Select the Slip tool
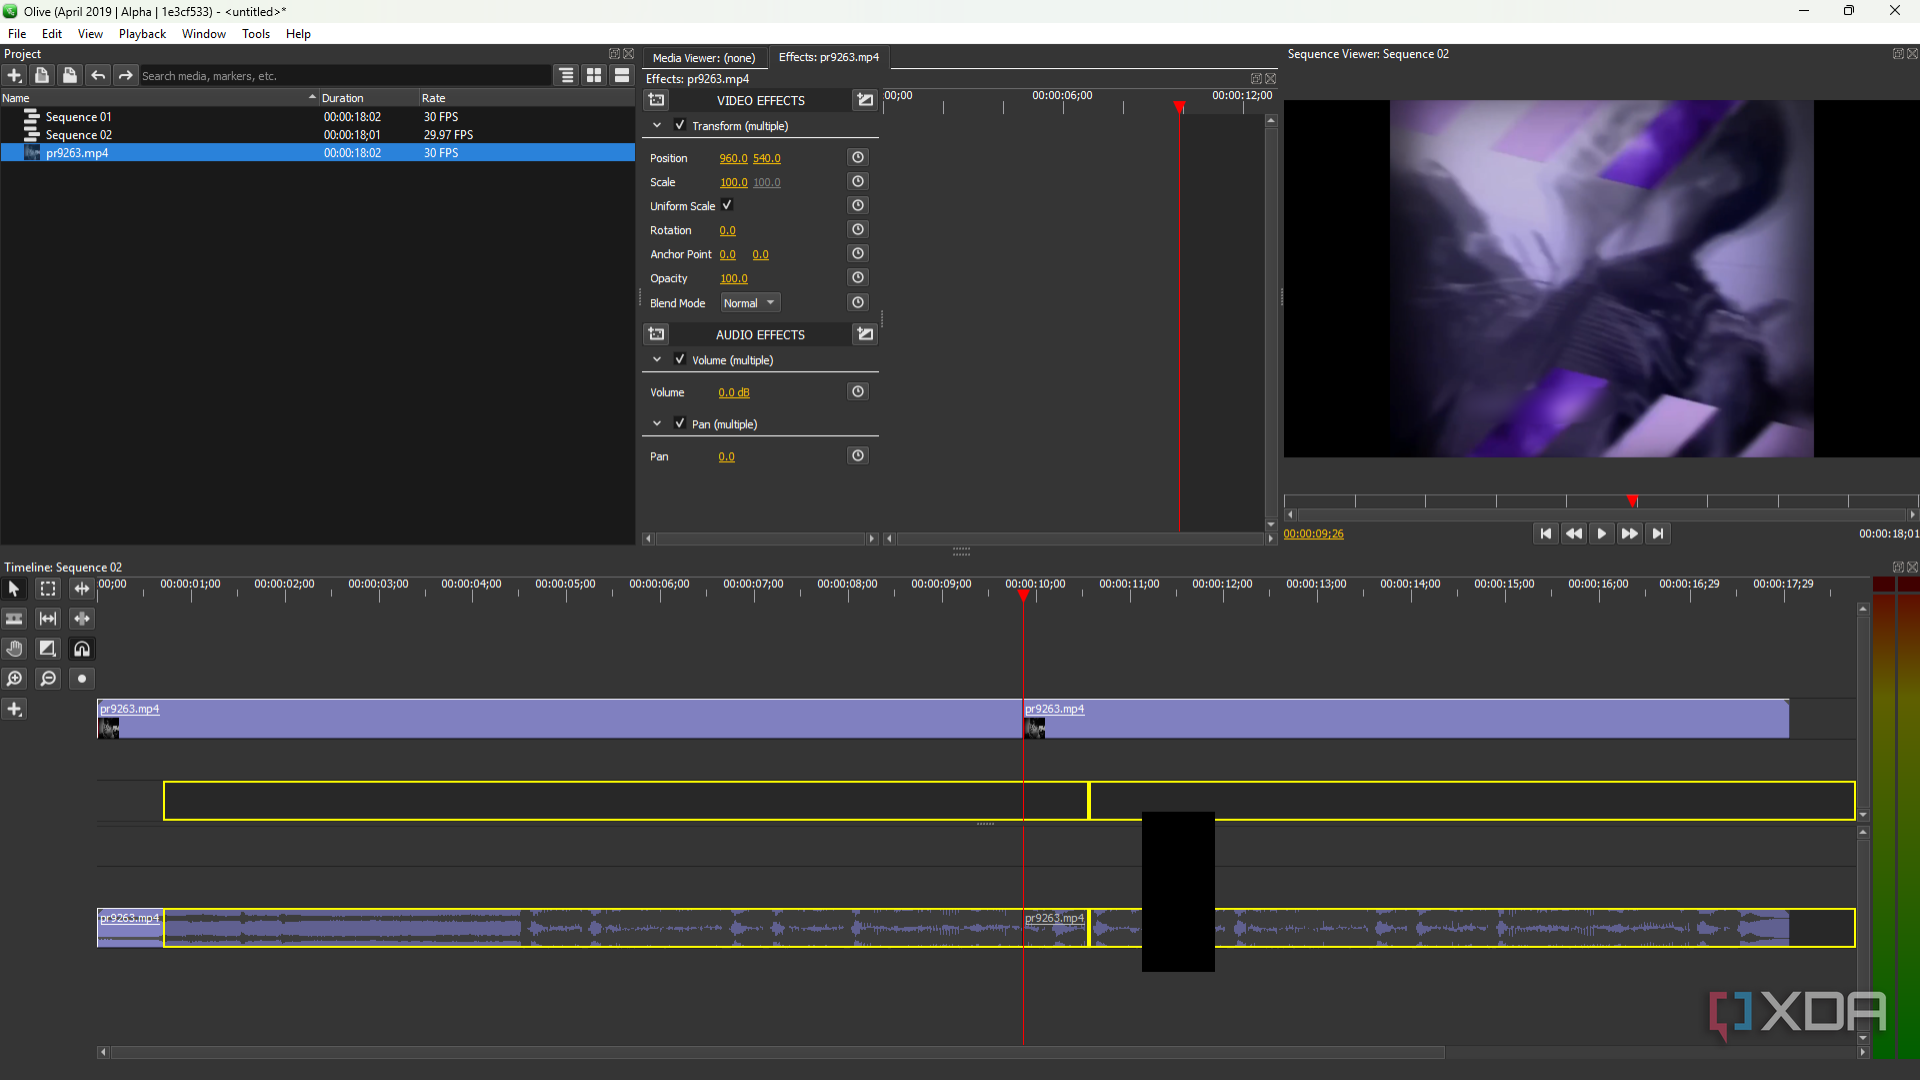This screenshot has height=1080, width=1920. point(47,619)
